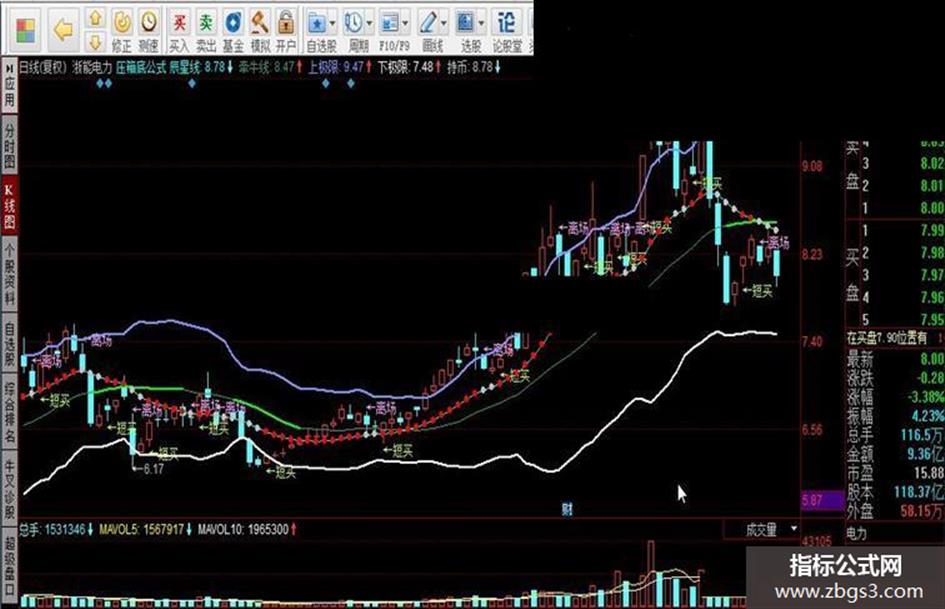The width and height of the screenshot is (945, 609).
Task: Select the K线图 sidebar tab
Action: click(9, 206)
